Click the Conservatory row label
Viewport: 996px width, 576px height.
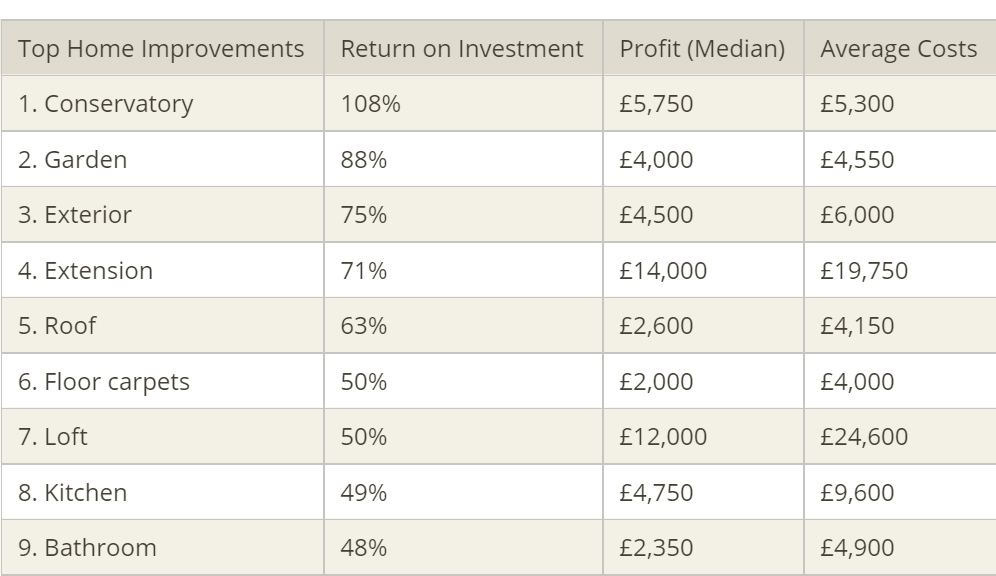(x=105, y=104)
